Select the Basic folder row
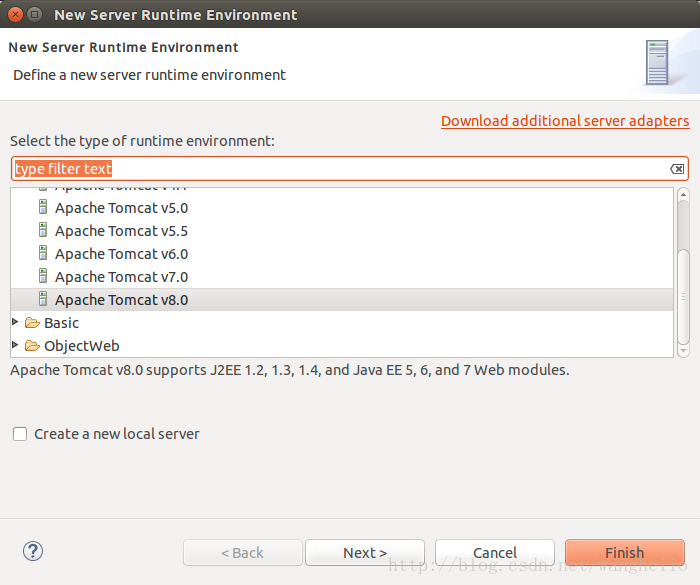This screenshot has height=585, width=700. coord(342,323)
